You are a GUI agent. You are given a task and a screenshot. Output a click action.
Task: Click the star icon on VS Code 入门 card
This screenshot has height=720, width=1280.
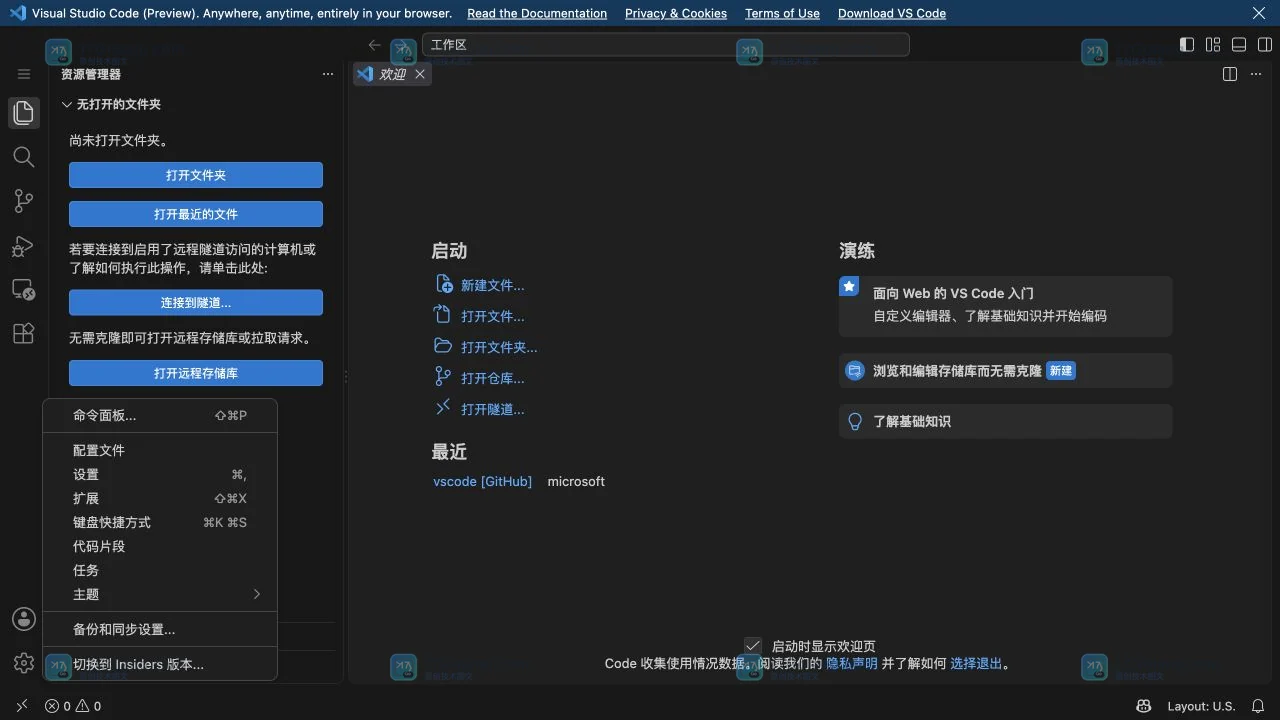tap(849, 286)
